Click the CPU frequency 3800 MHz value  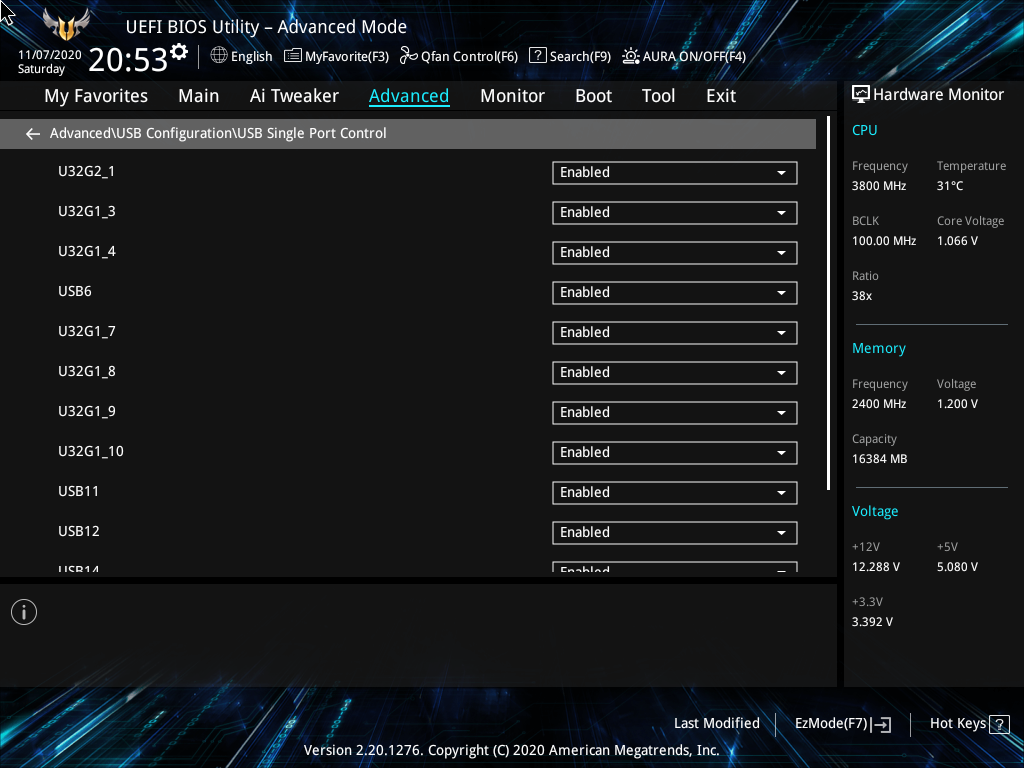click(878, 186)
